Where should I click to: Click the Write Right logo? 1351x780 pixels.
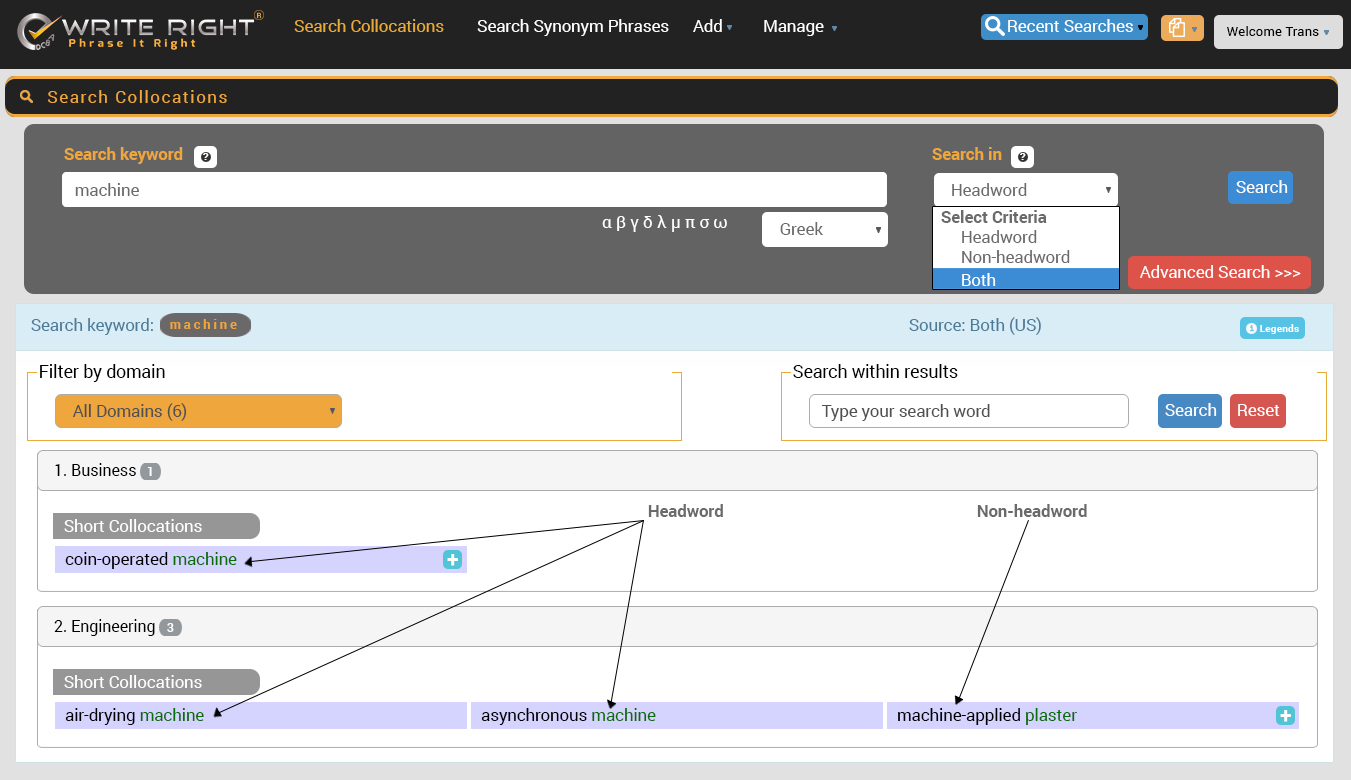(x=140, y=30)
